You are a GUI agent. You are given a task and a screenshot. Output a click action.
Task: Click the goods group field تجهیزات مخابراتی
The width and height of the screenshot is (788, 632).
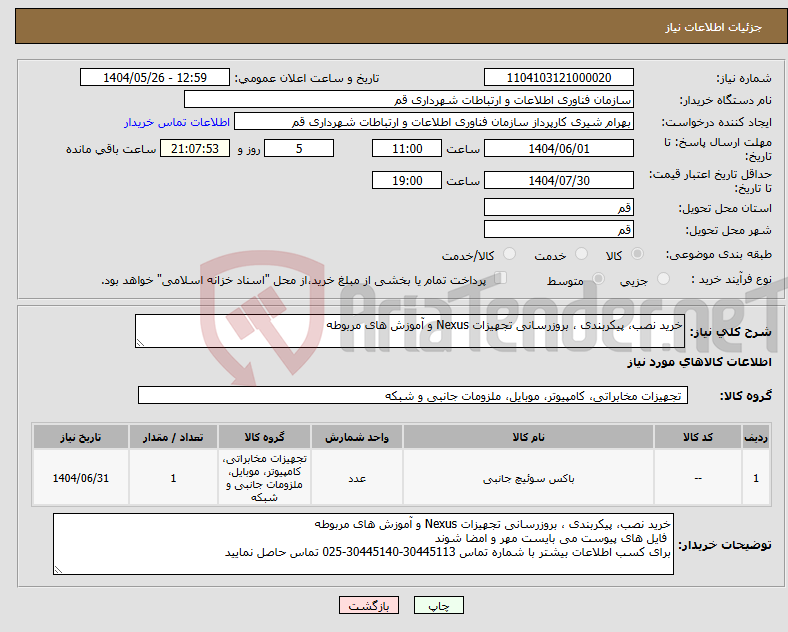413,395
